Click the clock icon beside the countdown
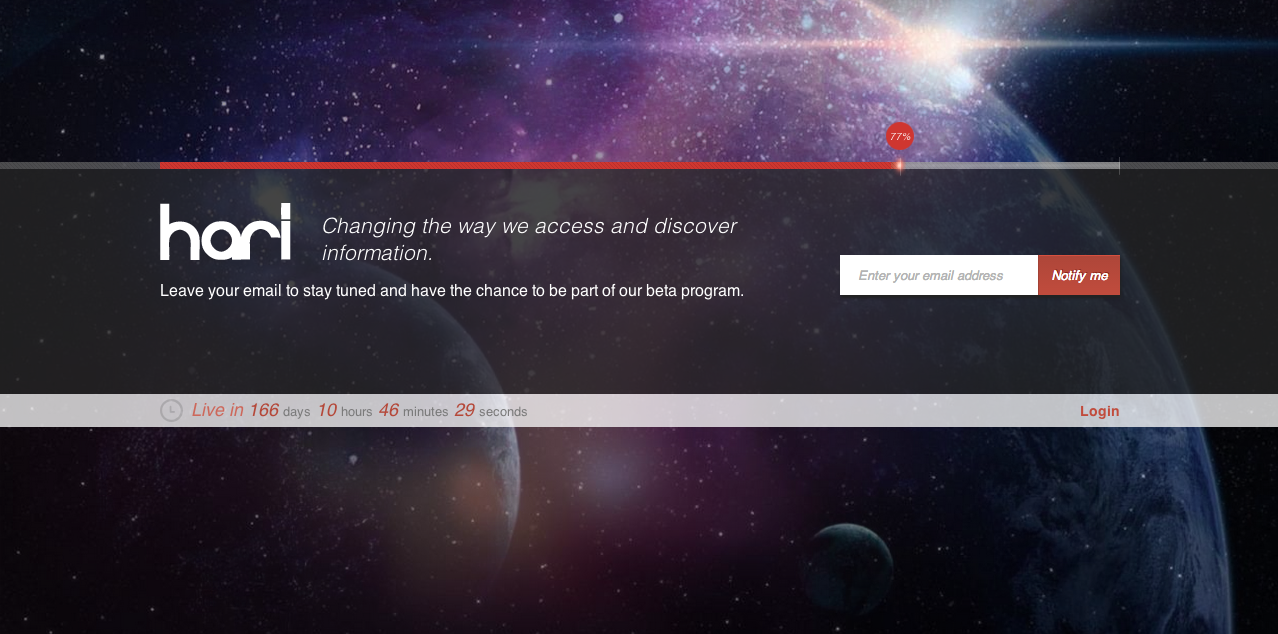This screenshot has width=1278, height=634. pos(171,410)
